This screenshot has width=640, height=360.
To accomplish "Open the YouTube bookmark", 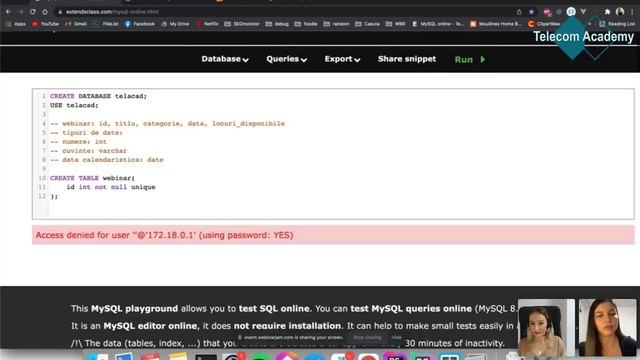I will [45, 24].
